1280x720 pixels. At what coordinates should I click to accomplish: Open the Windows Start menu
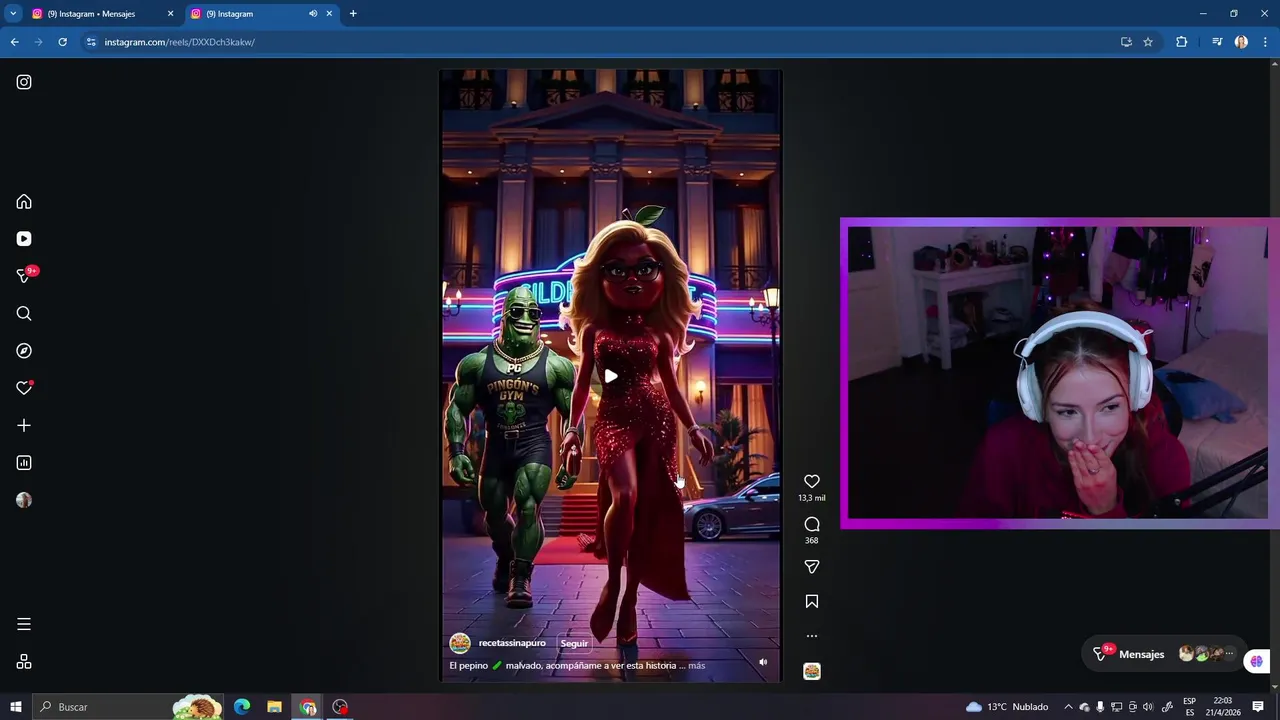(x=15, y=707)
